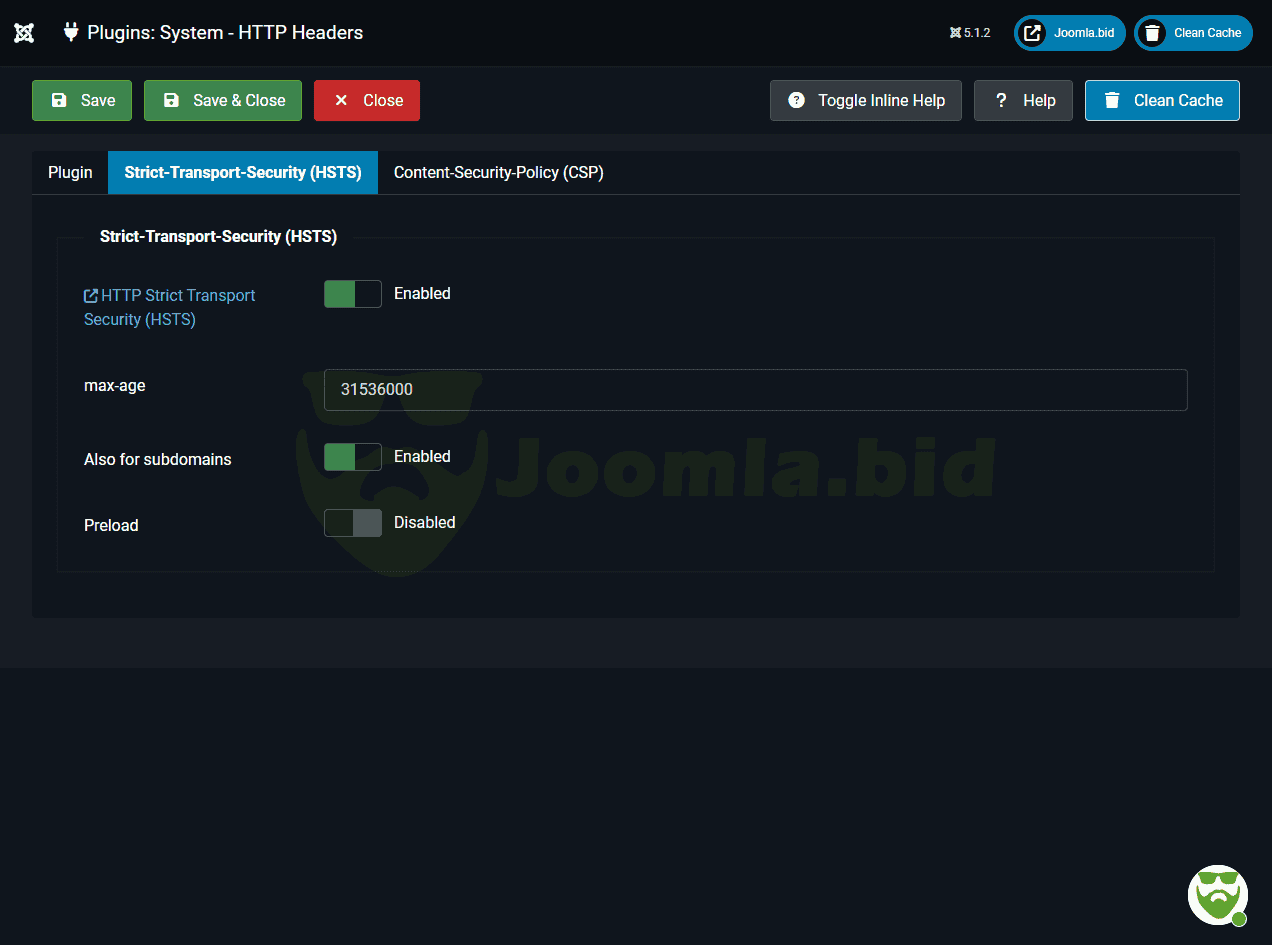Click the plug icon beside Plugins title
Image resolution: width=1272 pixels, height=945 pixels.
tap(71, 32)
